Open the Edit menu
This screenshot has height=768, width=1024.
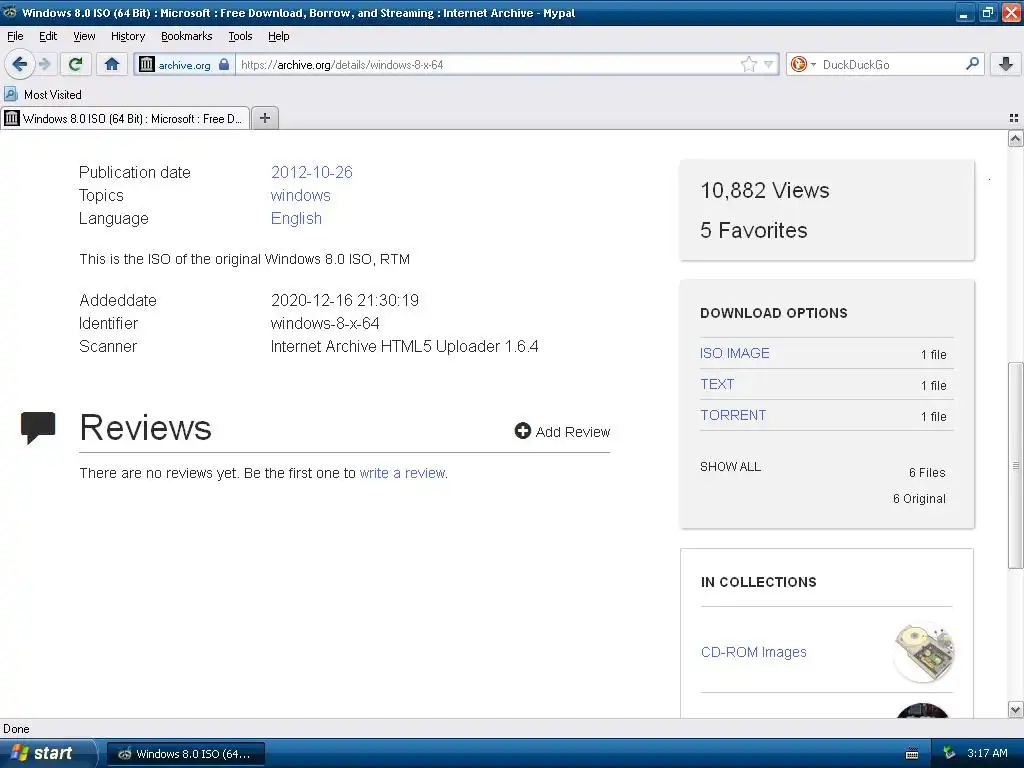(48, 36)
